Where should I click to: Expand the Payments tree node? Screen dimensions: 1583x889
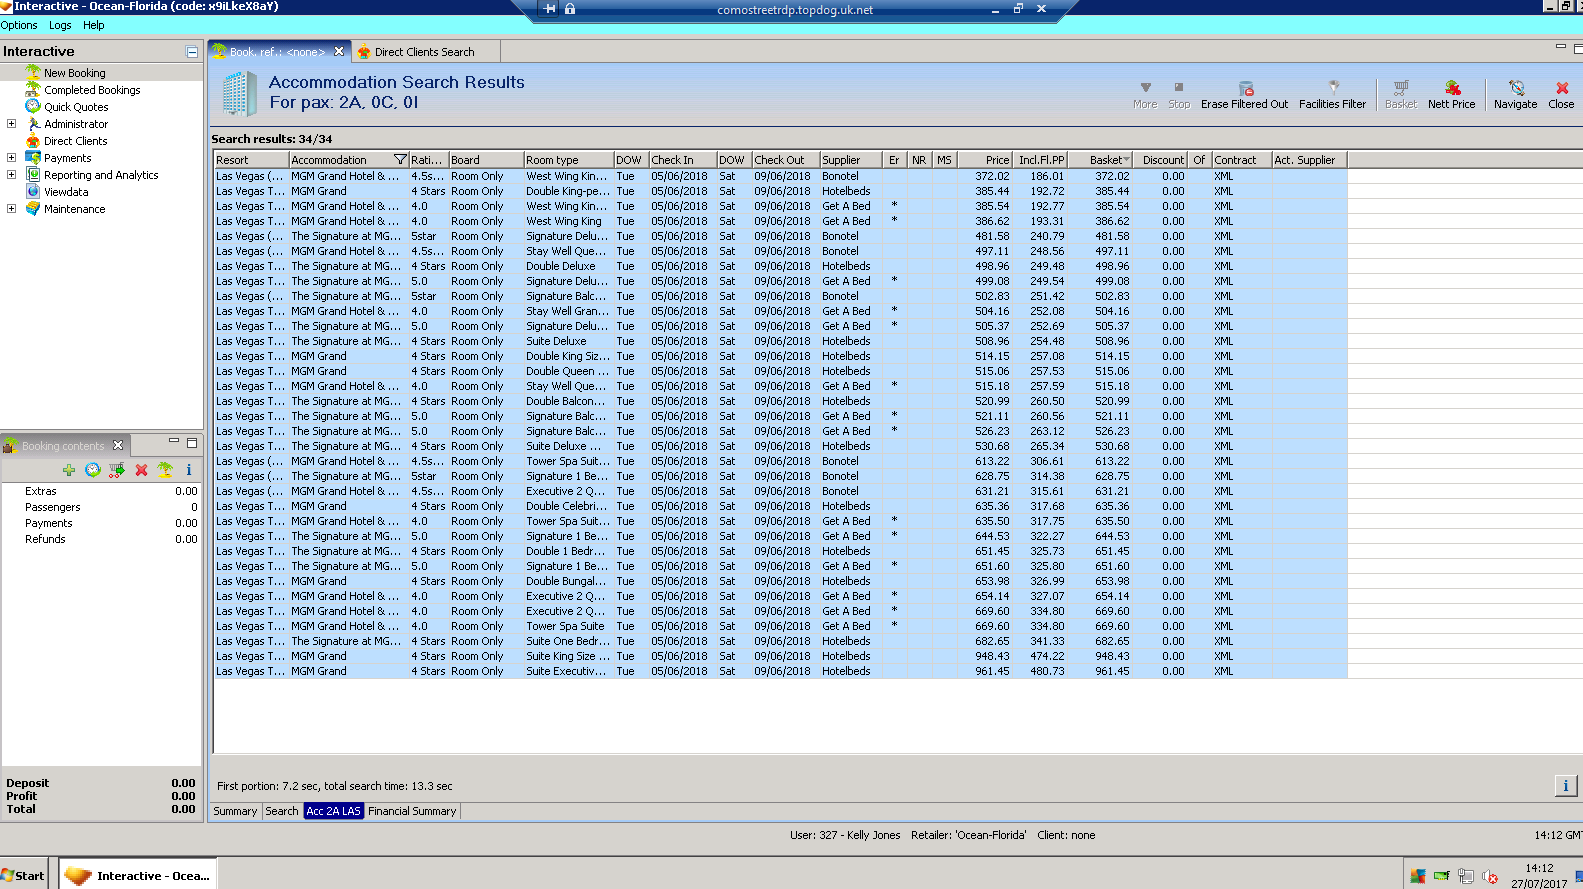point(11,158)
